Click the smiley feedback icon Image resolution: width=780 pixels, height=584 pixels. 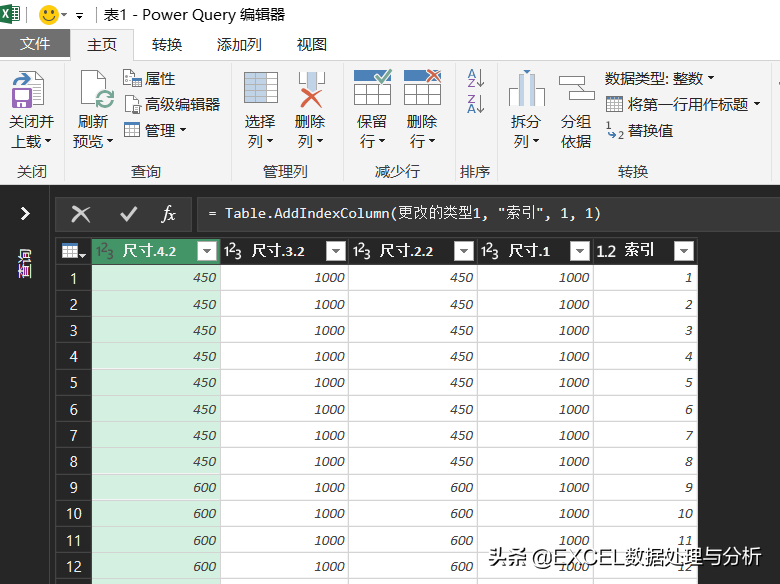(x=49, y=15)
